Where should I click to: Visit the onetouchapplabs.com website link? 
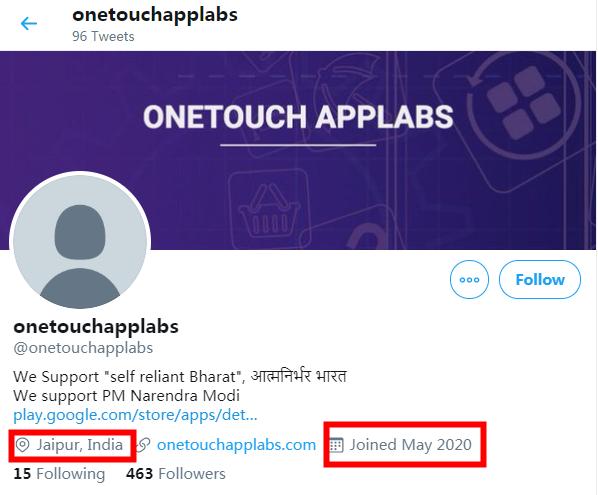tap(236, 445)
